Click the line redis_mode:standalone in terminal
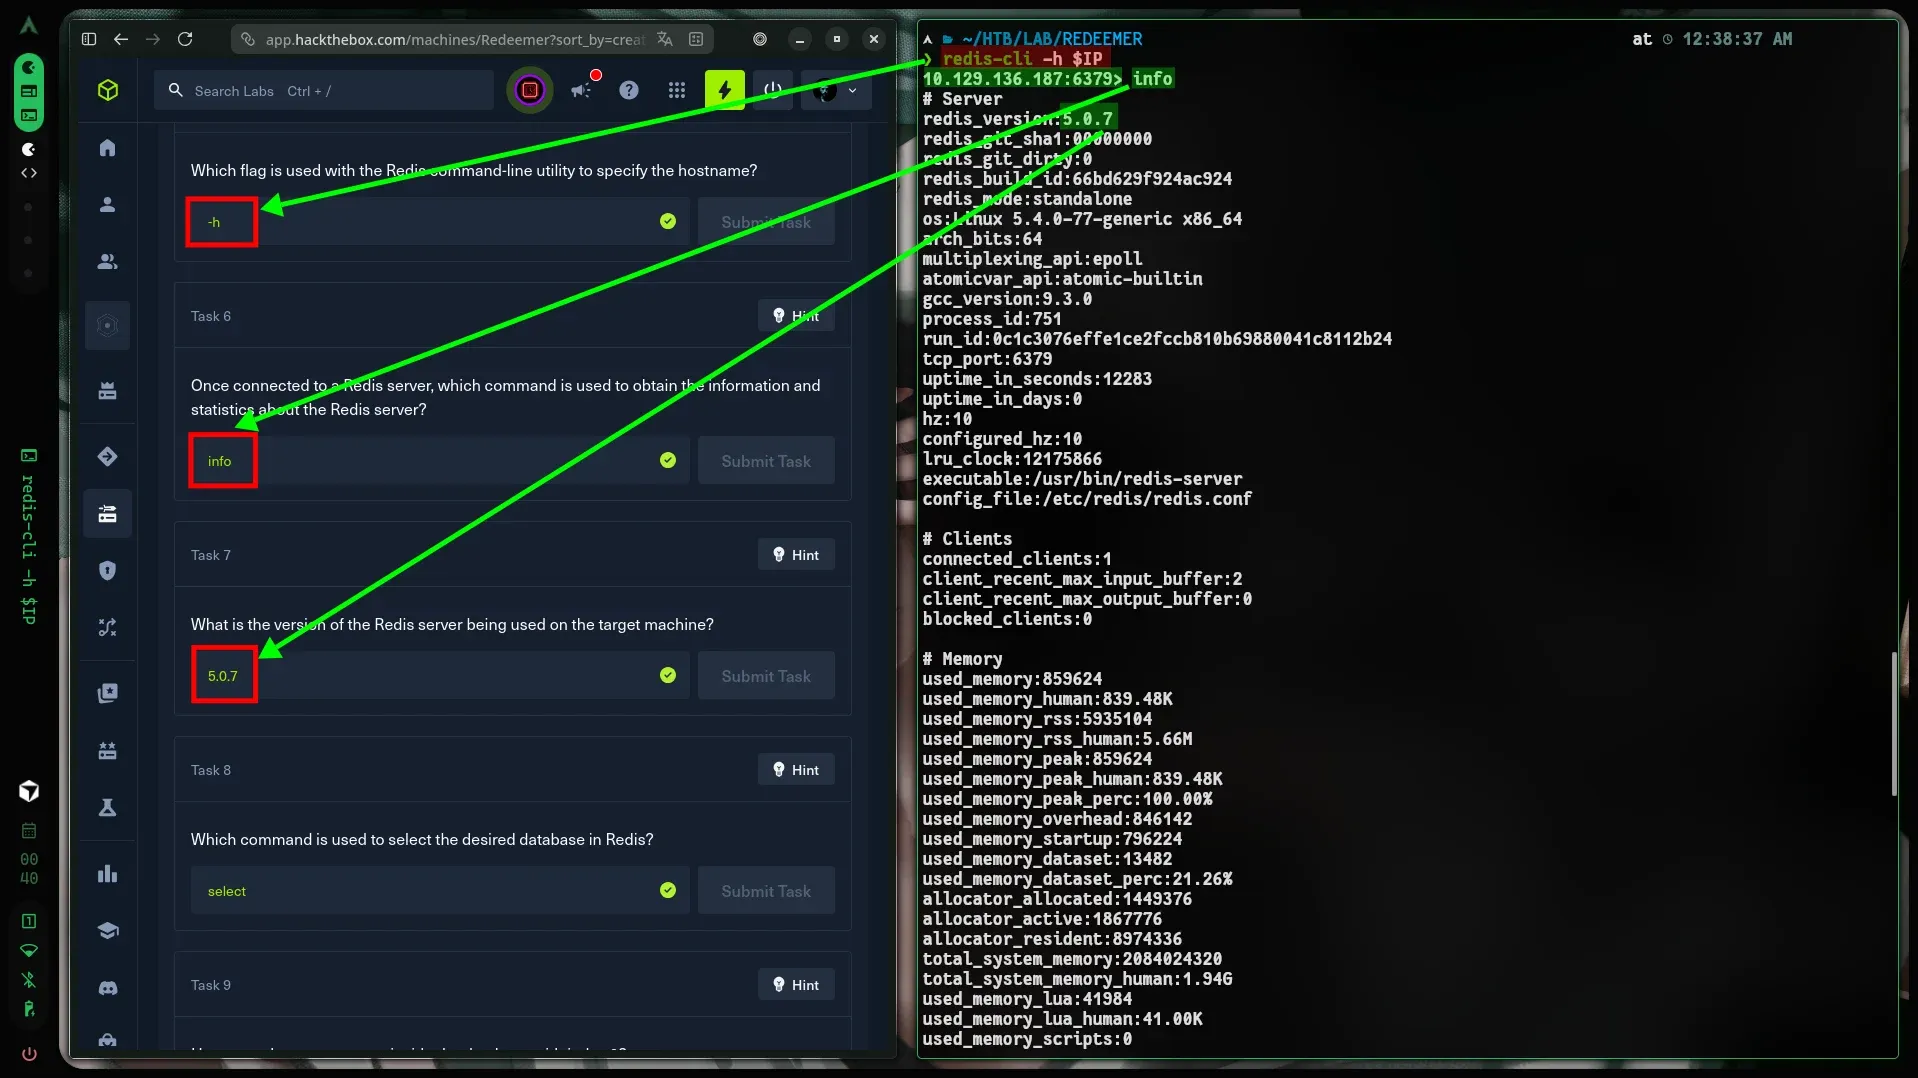This screenshot has height=1078, width=1918. [x=1027, y=199]
